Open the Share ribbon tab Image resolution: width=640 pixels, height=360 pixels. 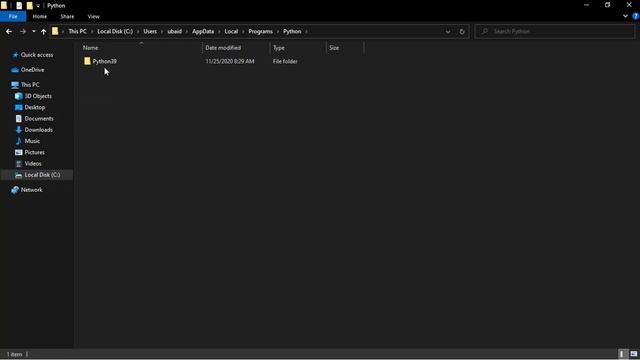point(67,16)
